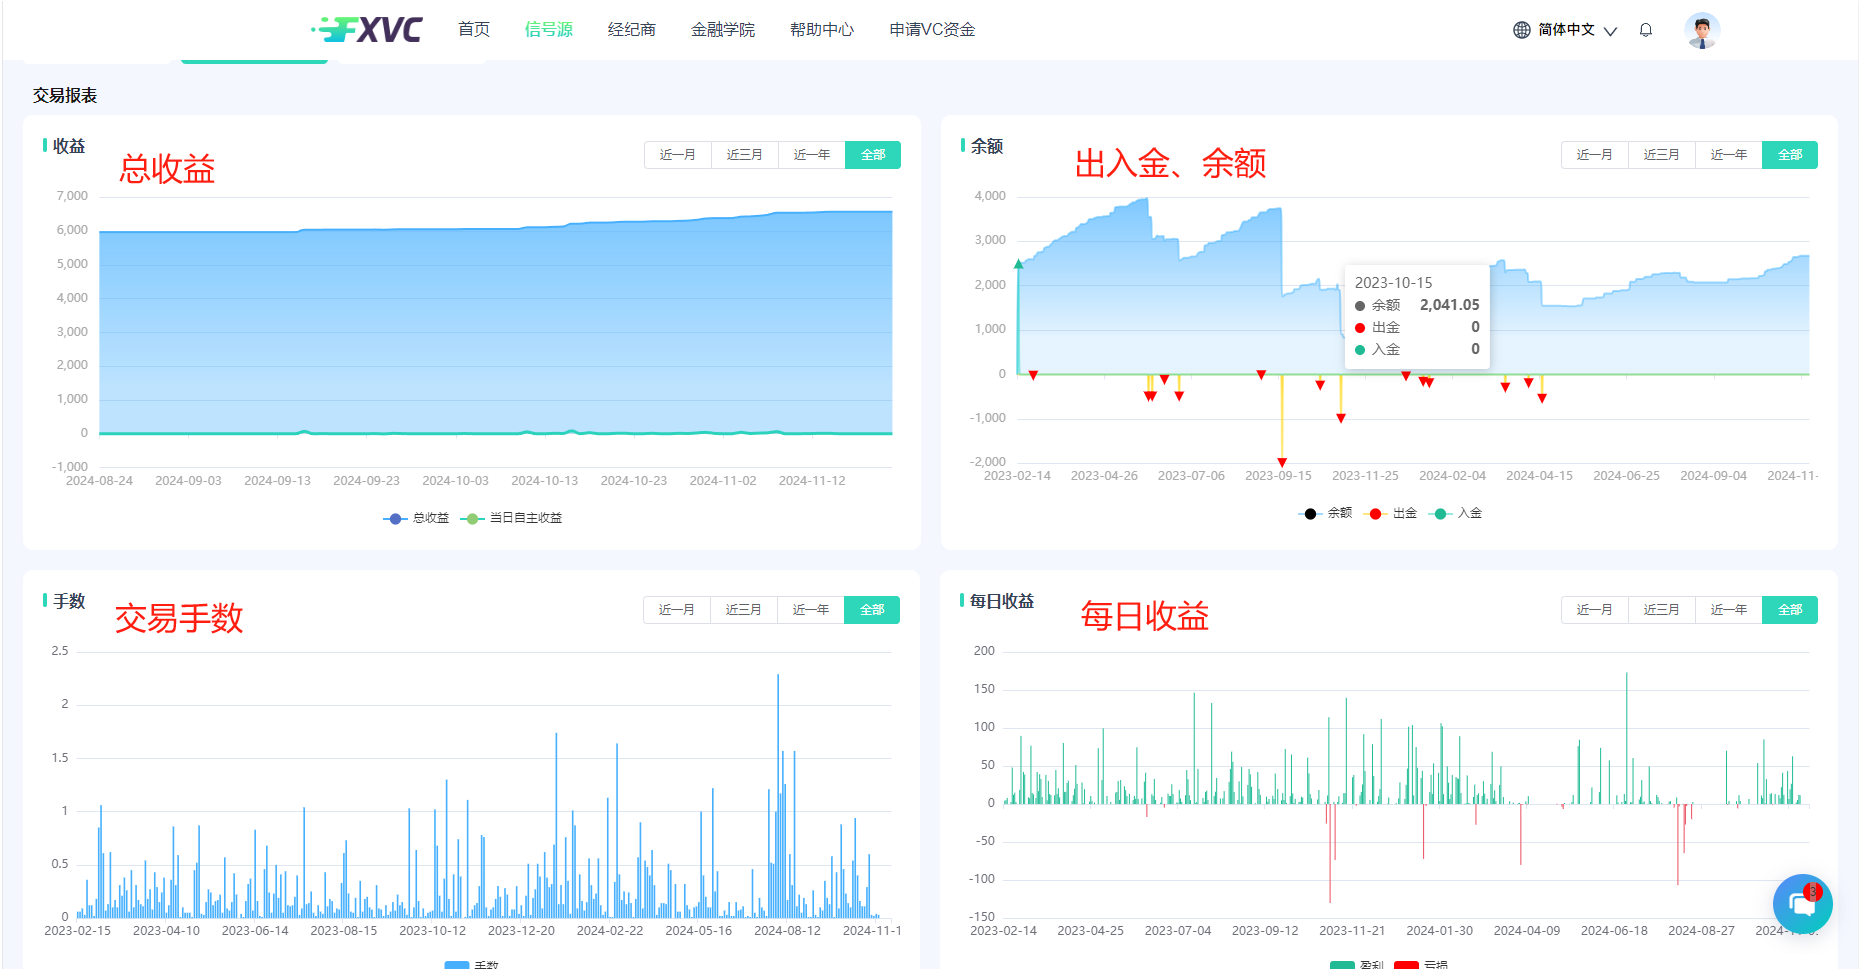
Task: Select 近三月 in the 余额 chart
Action: tap(1662, 155)
